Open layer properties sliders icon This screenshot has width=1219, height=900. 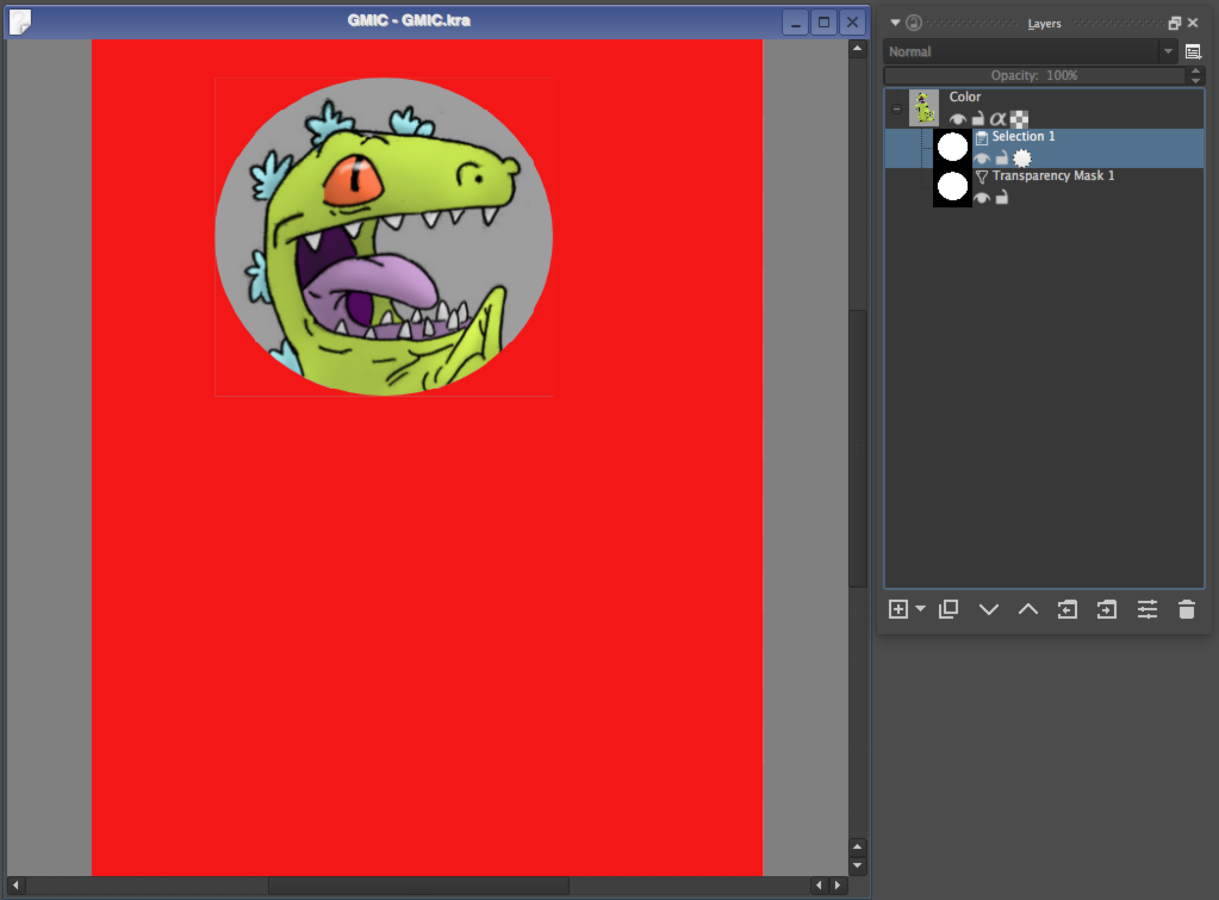click(1147, 609)
